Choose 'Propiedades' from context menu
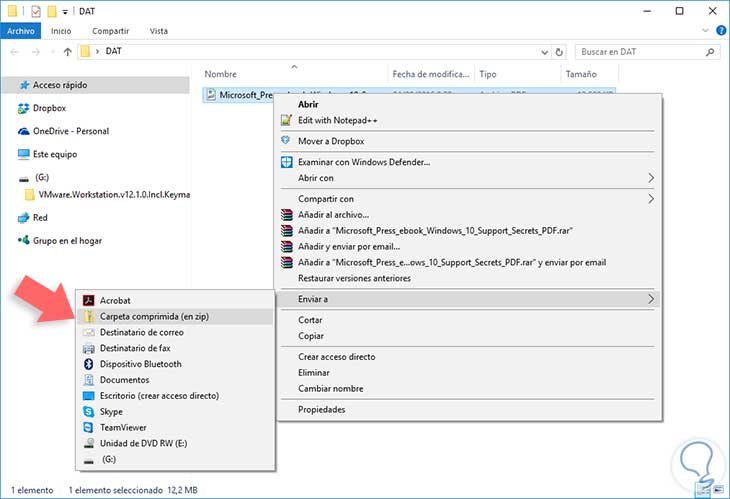The image size is (730, 499). pos(322,409)
